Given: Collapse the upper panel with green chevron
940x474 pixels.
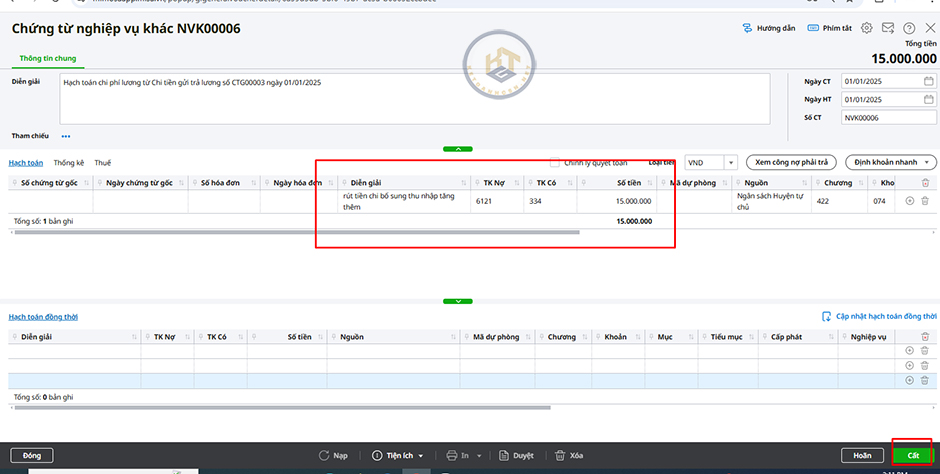Looking at the screenshot, I should (x=457, y=148).
